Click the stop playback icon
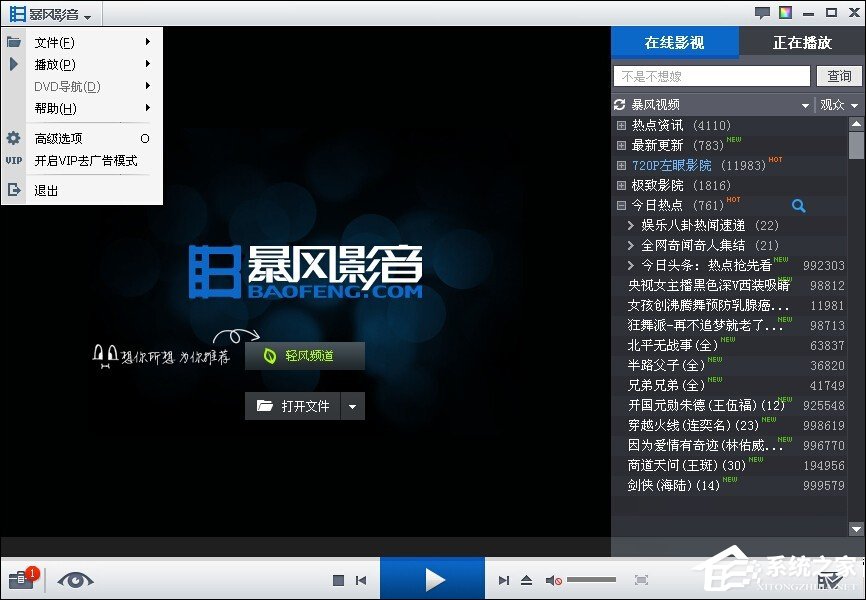This screenshot has width=866, height=600. [x=339, y=579]
